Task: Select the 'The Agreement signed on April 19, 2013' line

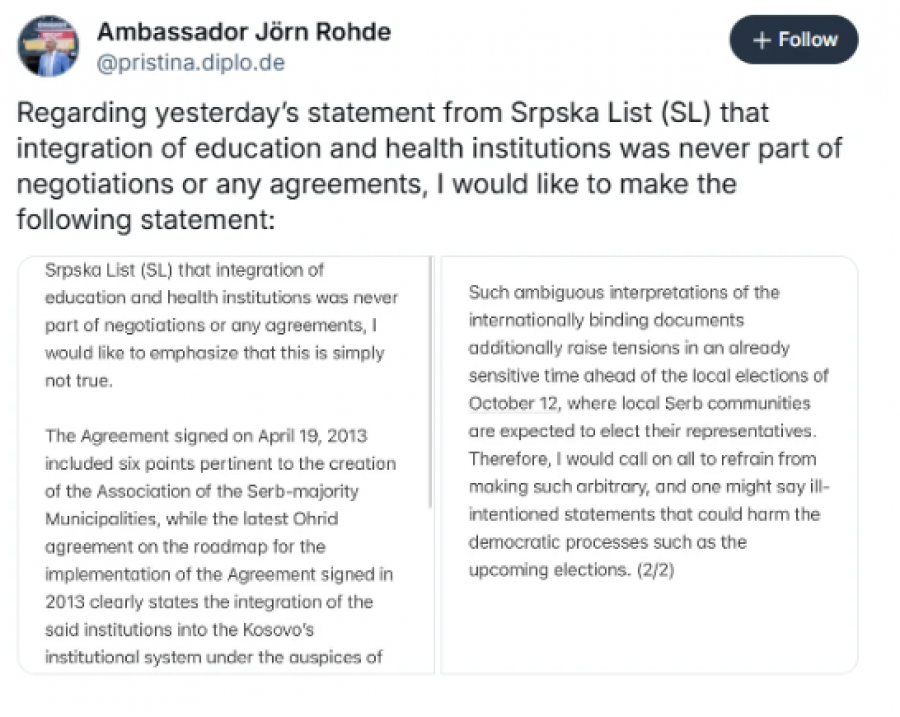Action: [x=206, y=436]
